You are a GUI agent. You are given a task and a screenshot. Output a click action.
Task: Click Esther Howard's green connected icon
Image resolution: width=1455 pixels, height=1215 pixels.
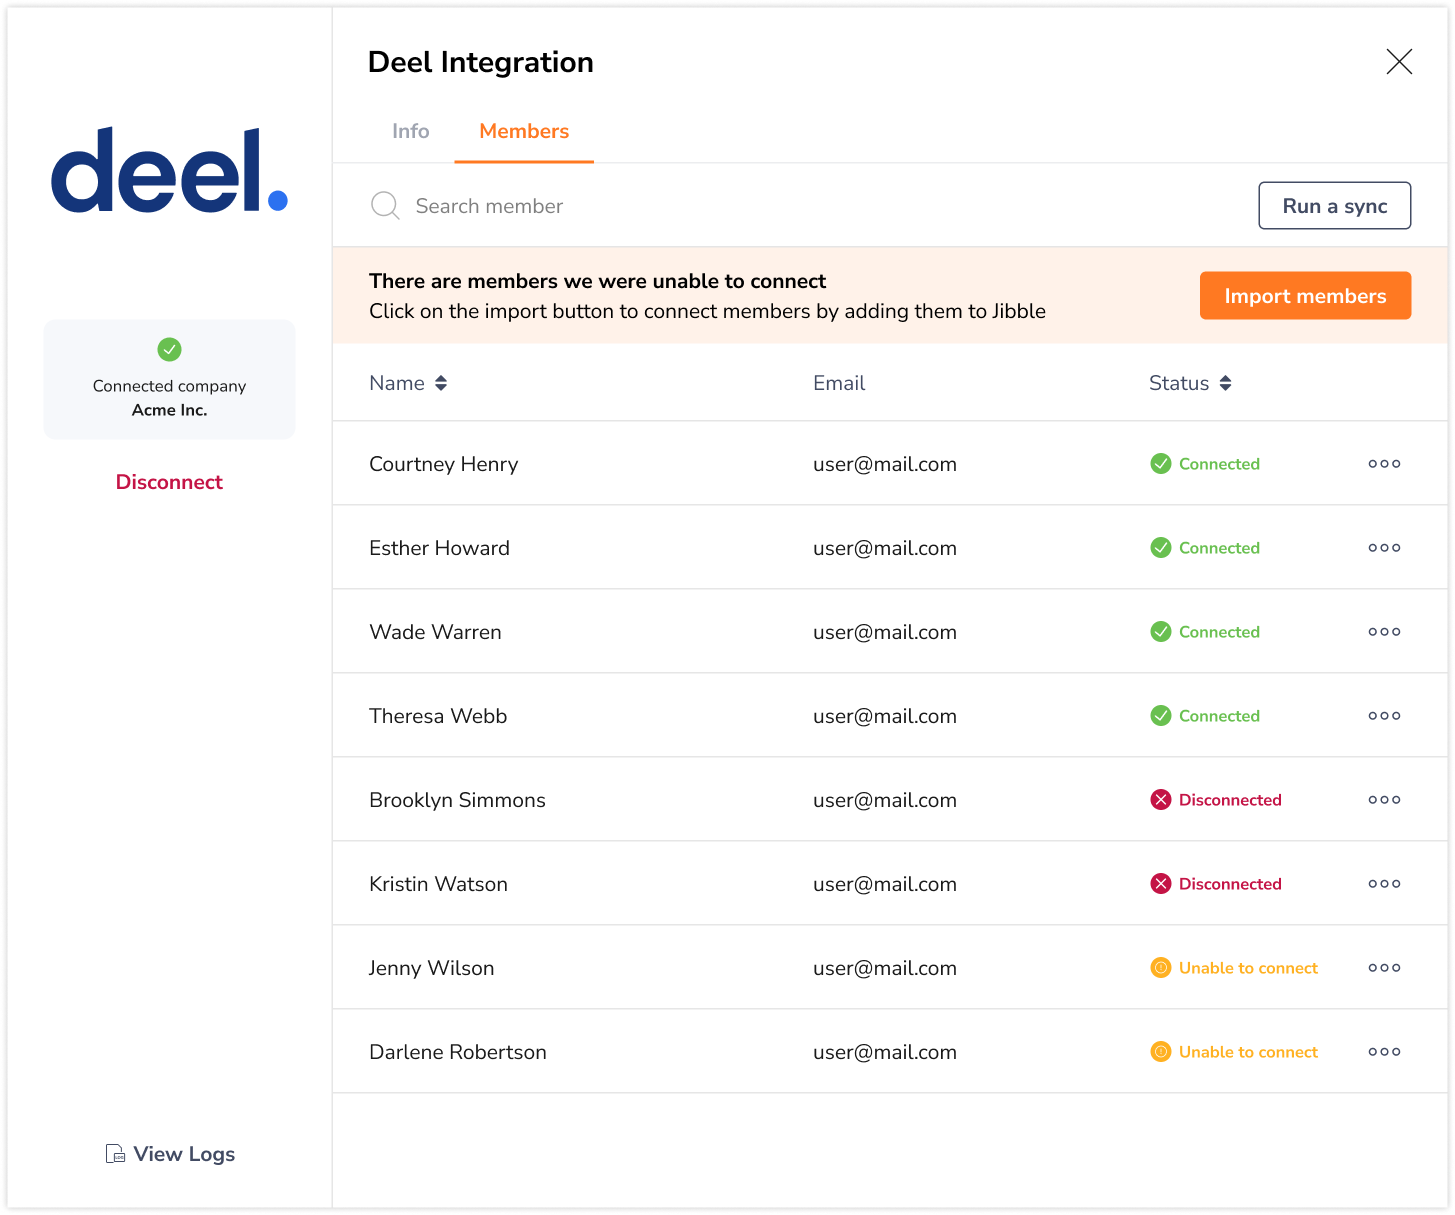point(1161,548)
